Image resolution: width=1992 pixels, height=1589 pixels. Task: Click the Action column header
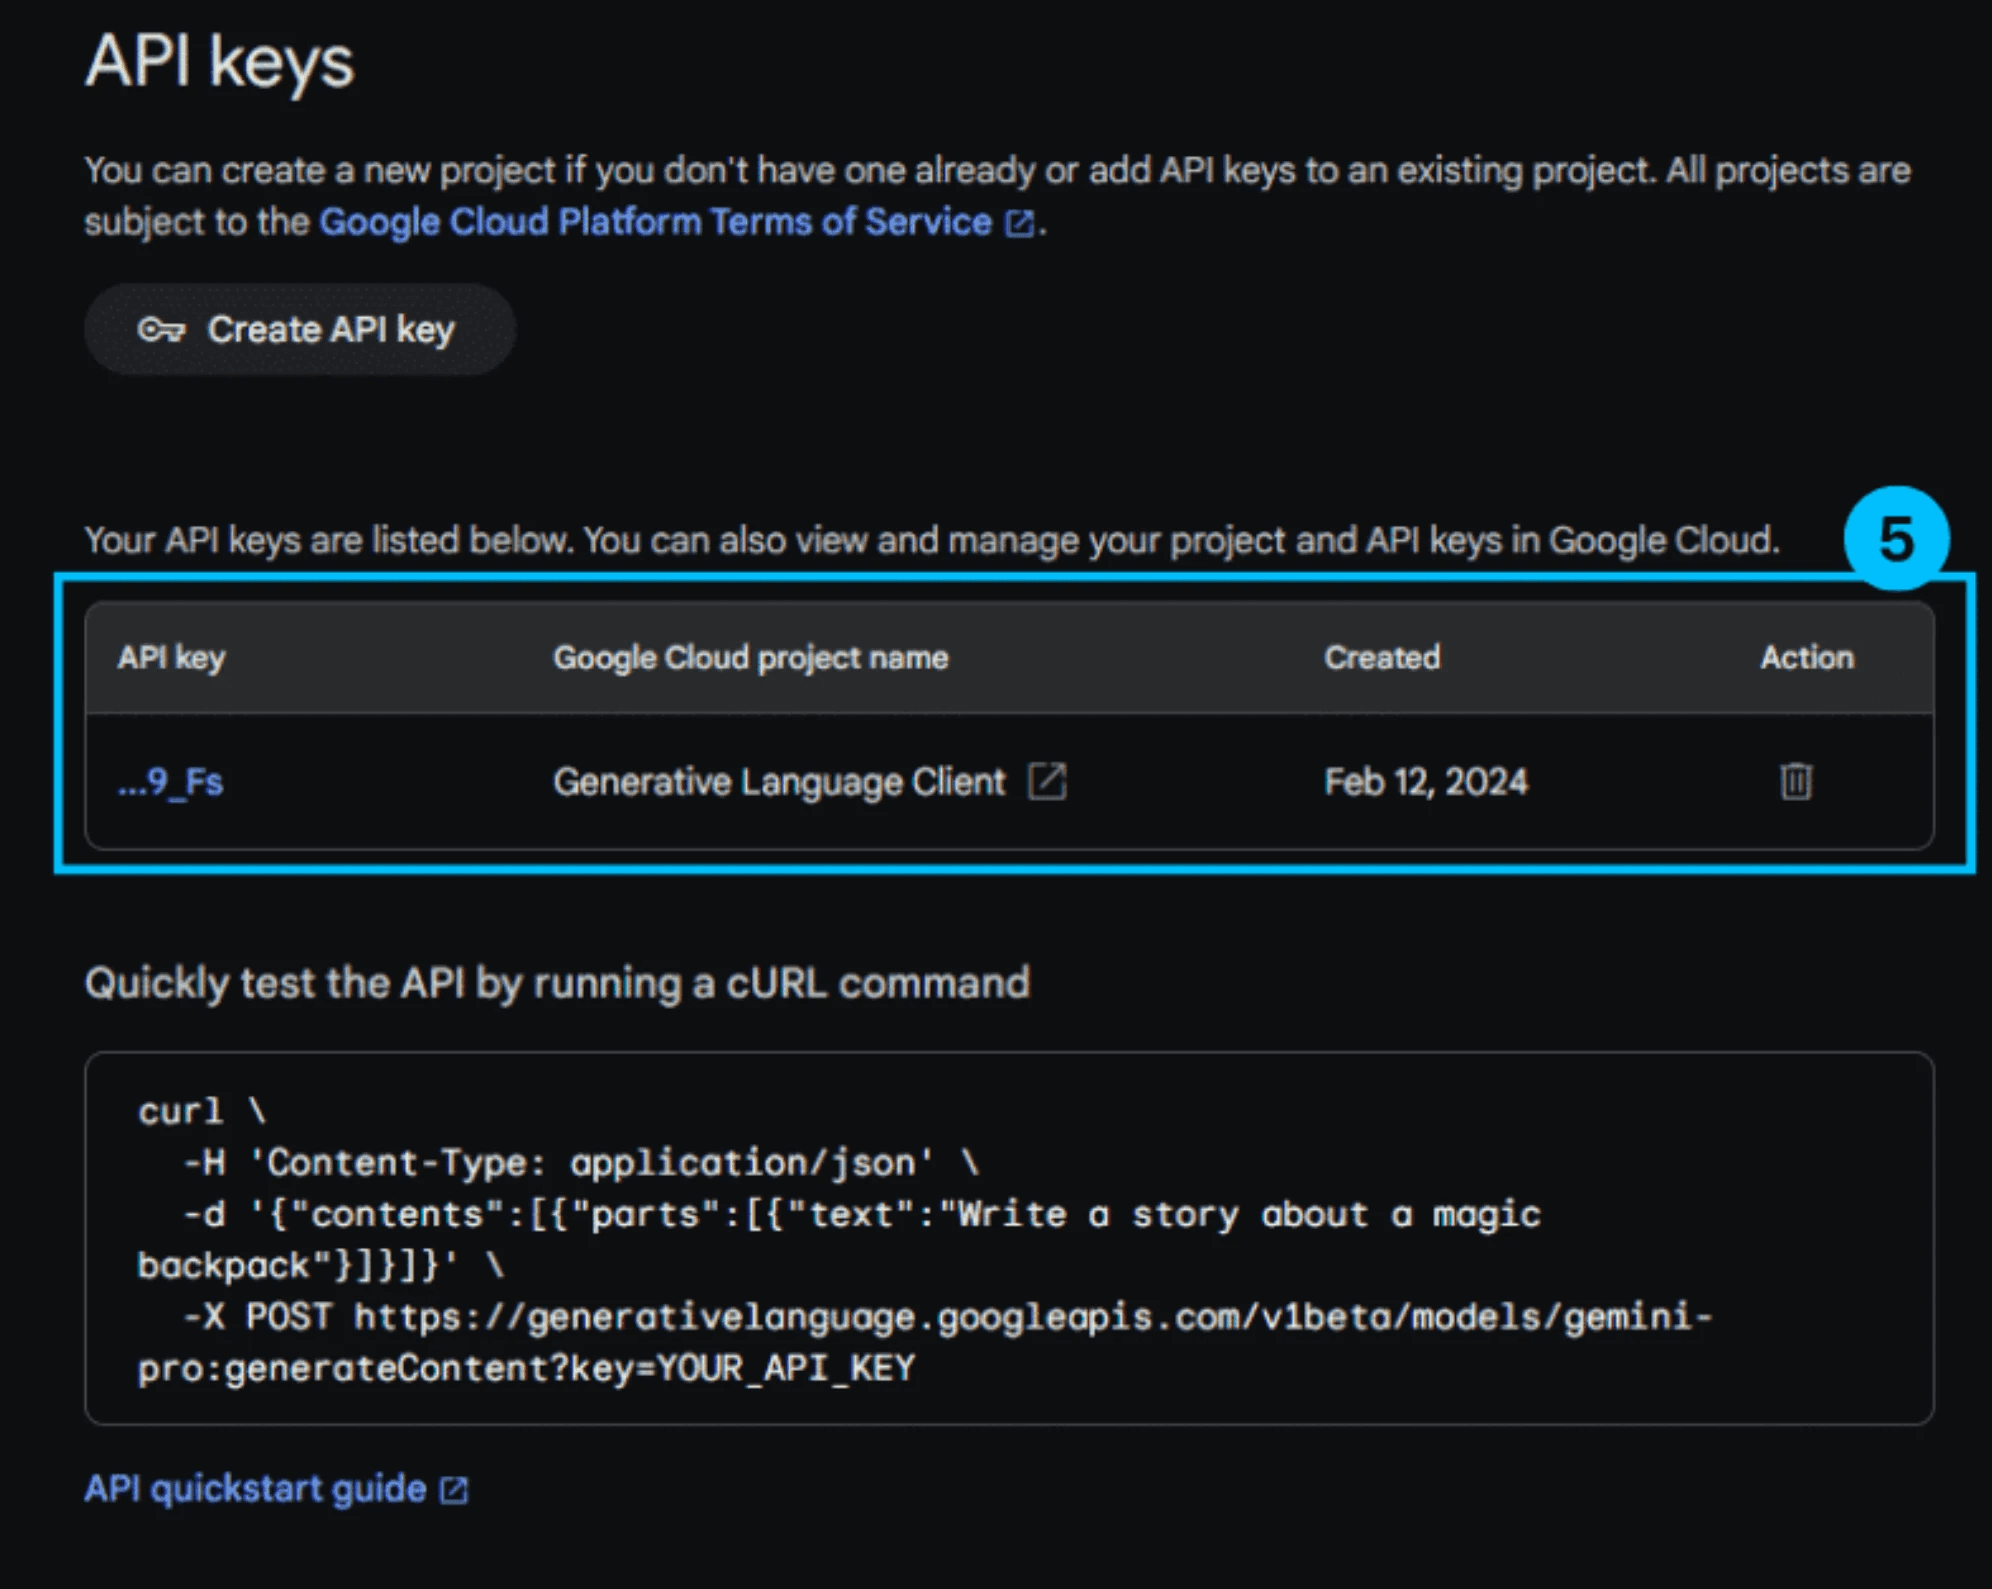(x=1806, y=657)
